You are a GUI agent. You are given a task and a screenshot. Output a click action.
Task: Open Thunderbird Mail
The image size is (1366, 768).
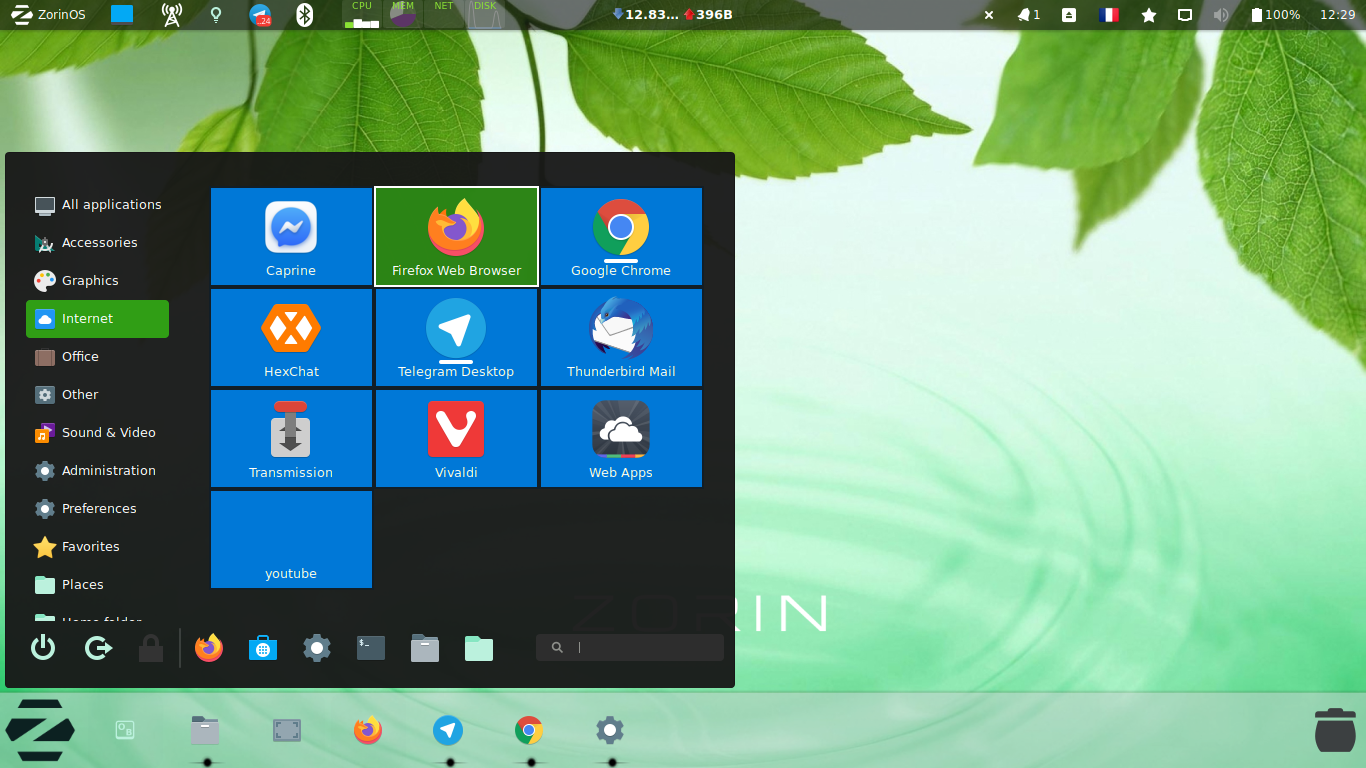point(621,337)
